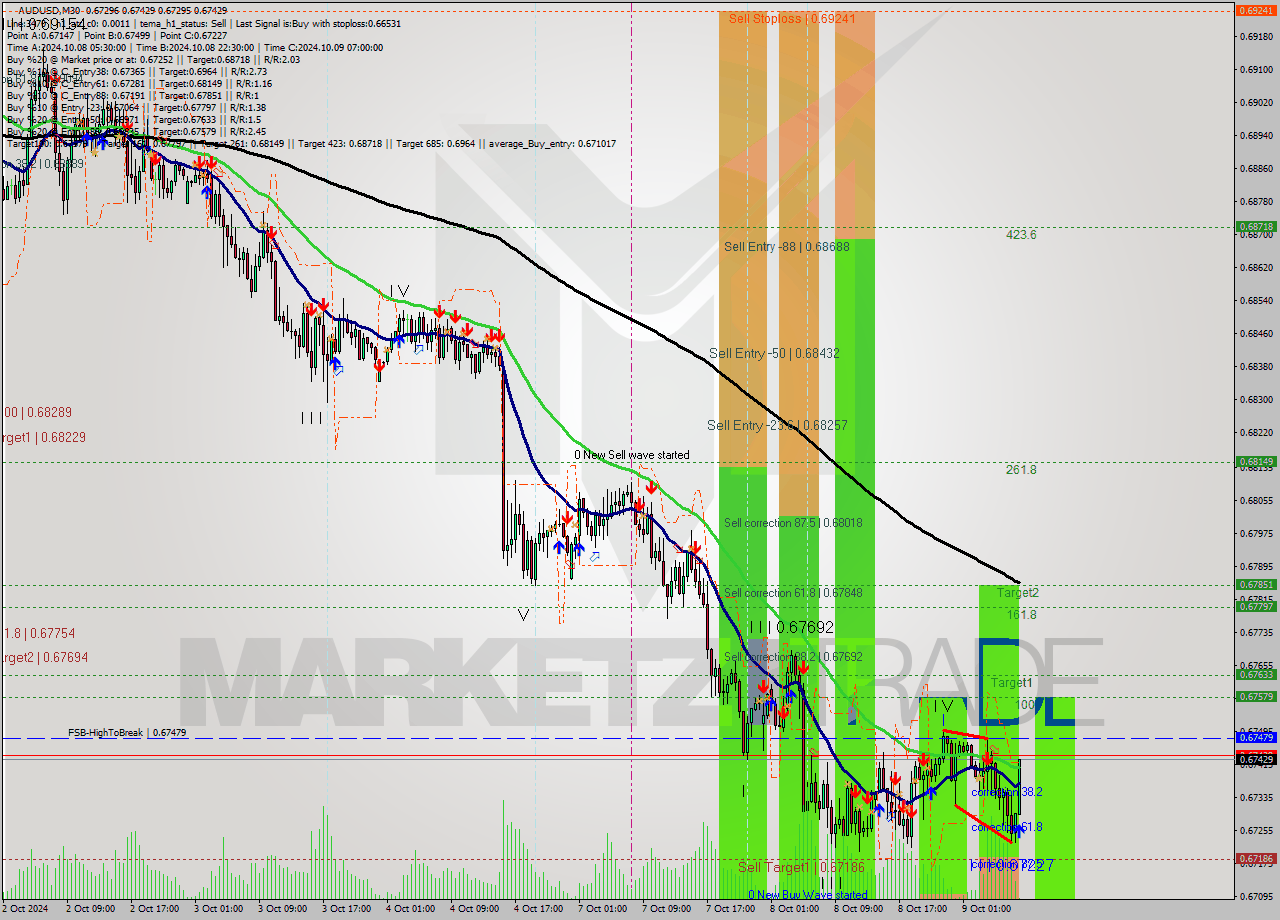Click the 'I I I 0.67692' wave label
Screen dimensions: 1280x920
(791, 627)
